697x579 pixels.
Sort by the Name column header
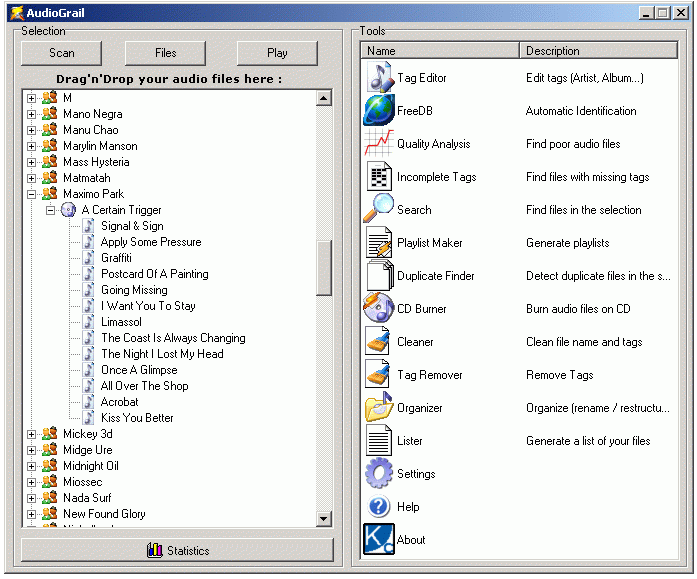pos(440,51)
